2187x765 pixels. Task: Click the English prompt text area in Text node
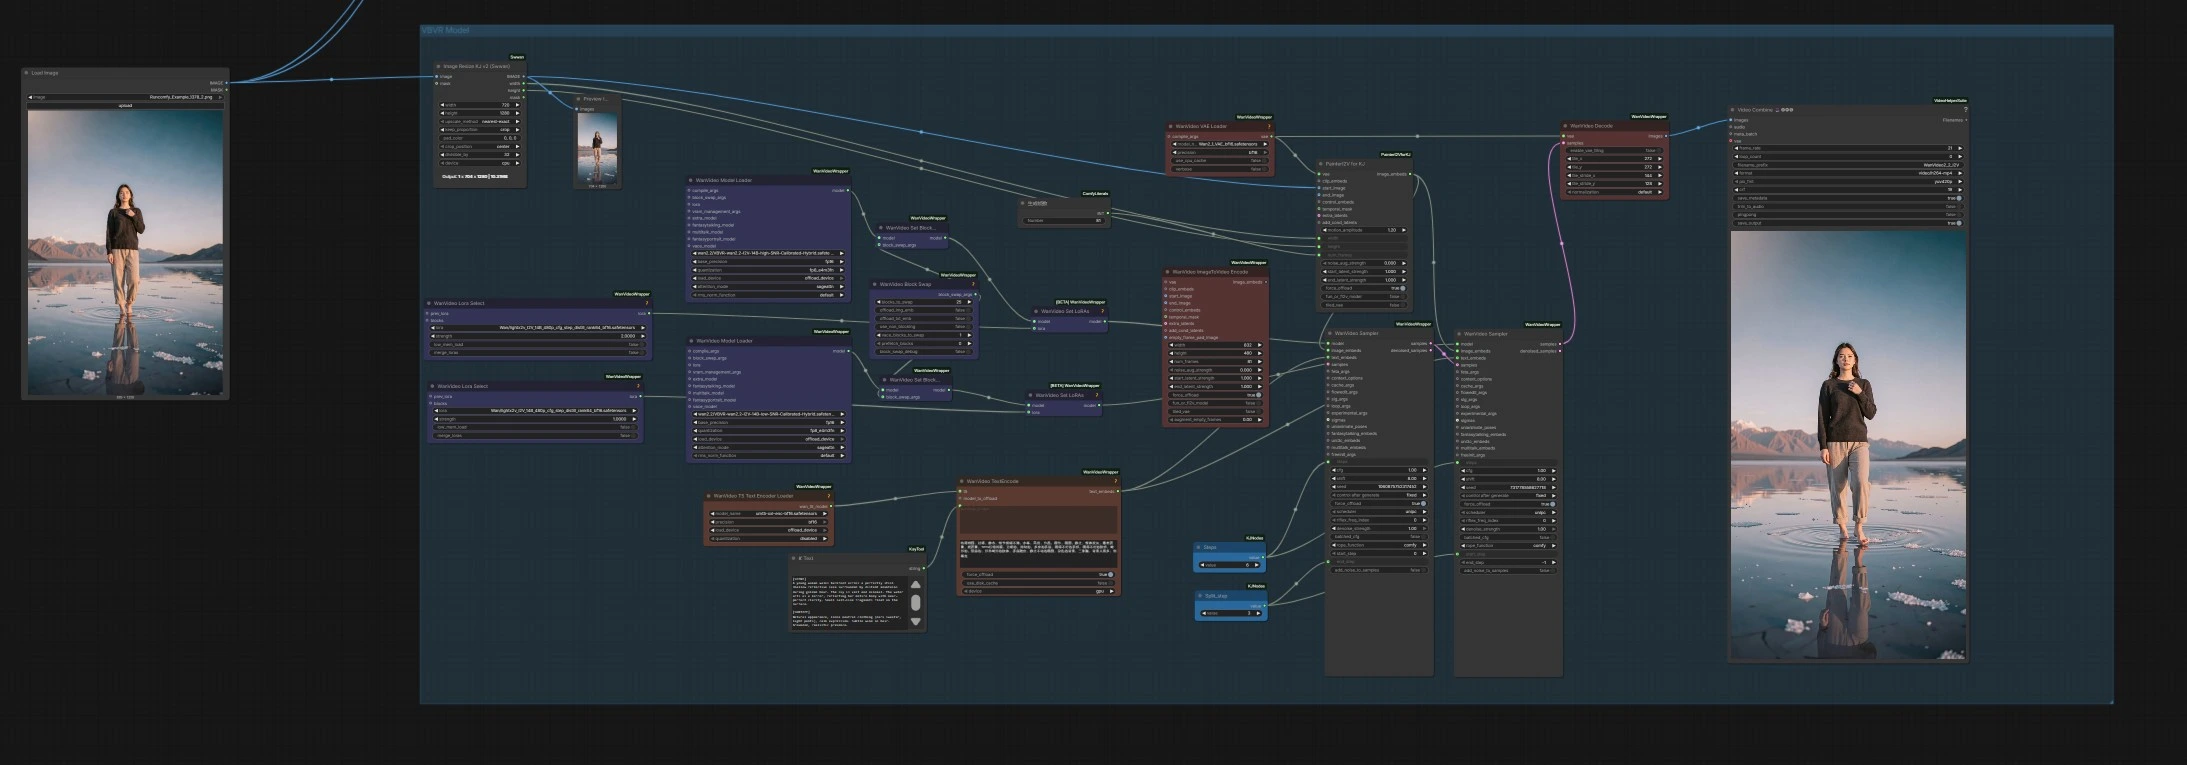pyautogui.click(x=848, y=603)
